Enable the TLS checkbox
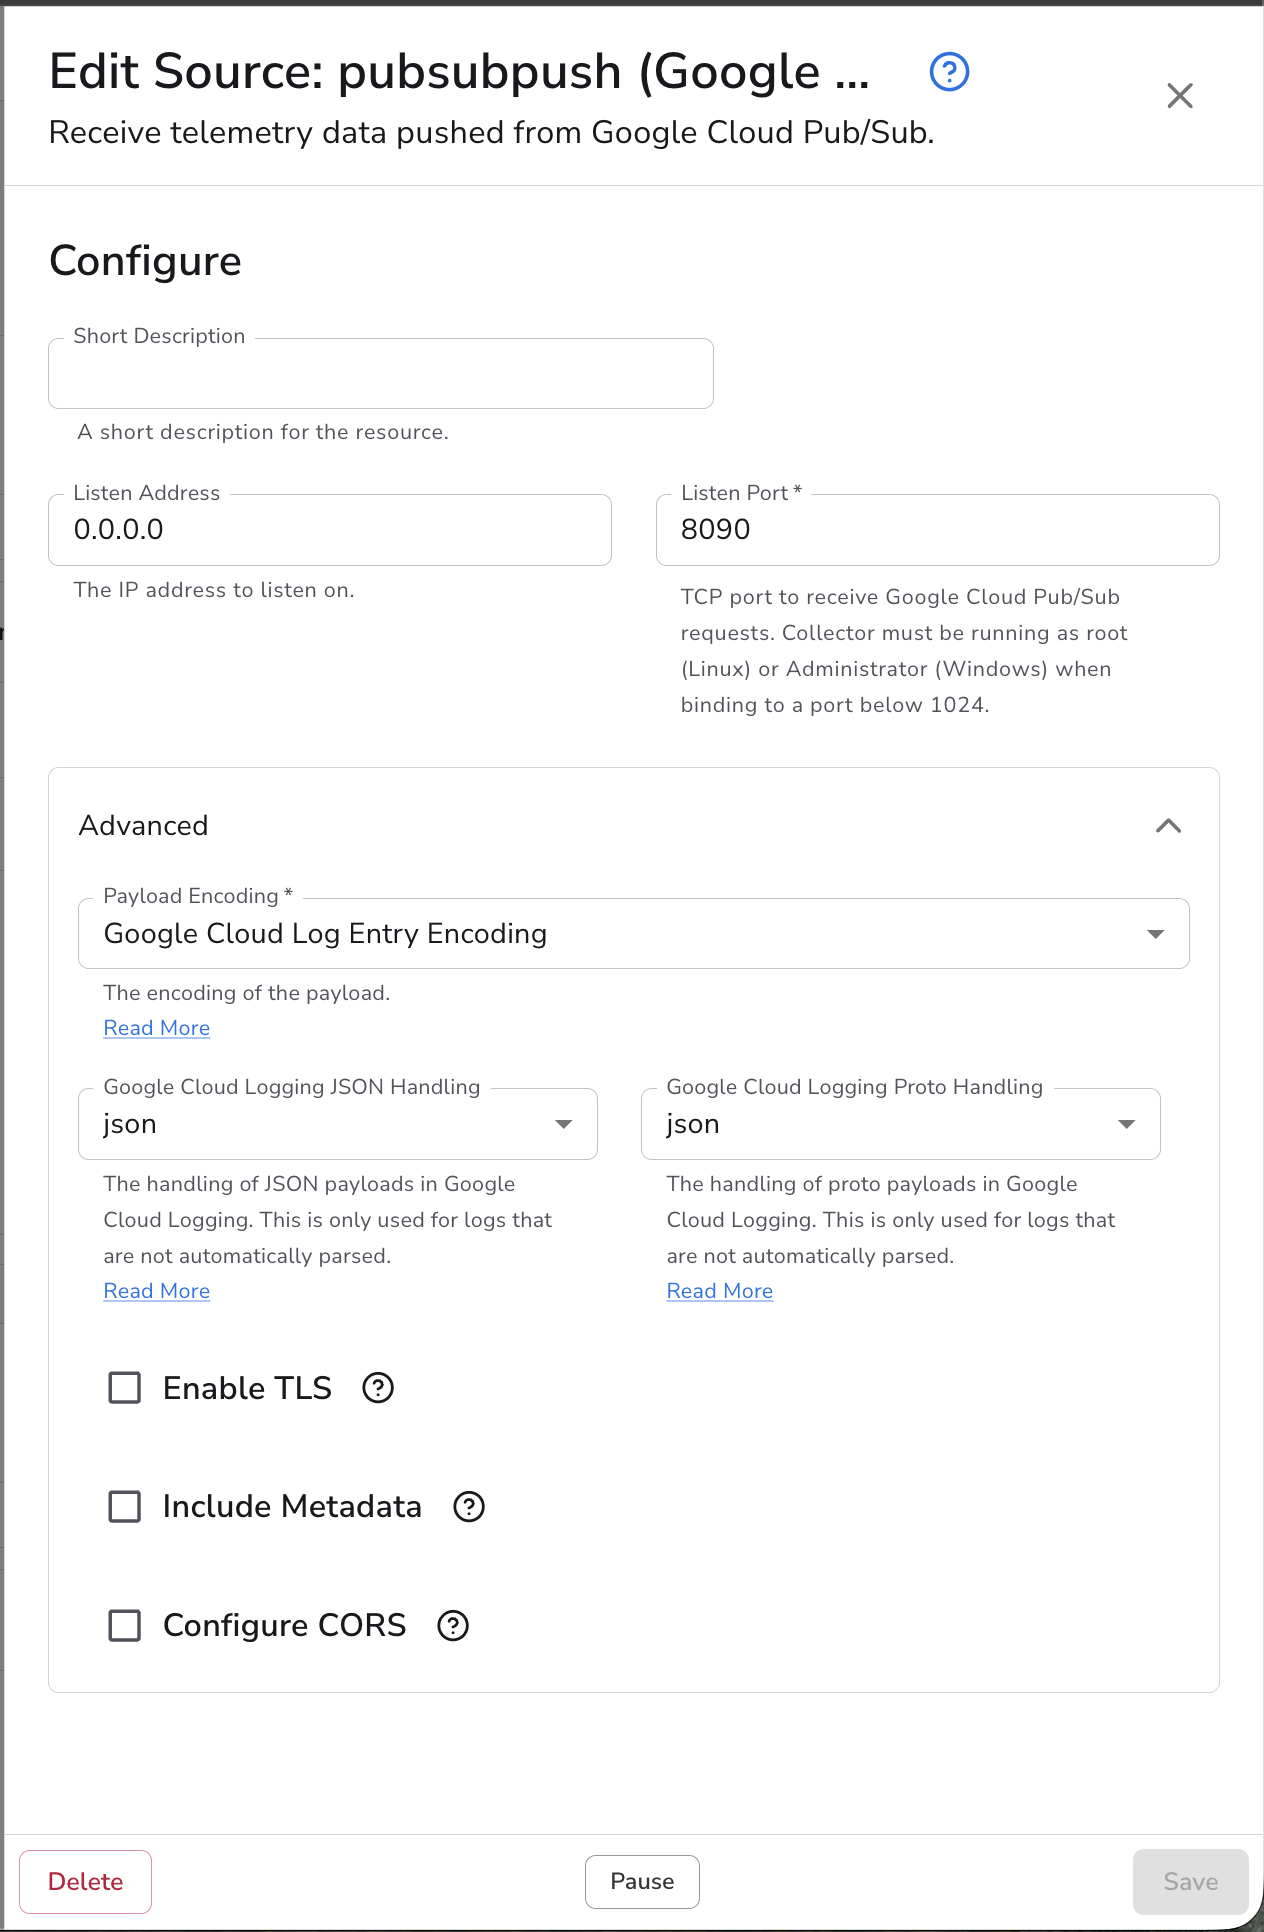The width and height of the screenshot is (1264, 1932). click(125, 1388)
